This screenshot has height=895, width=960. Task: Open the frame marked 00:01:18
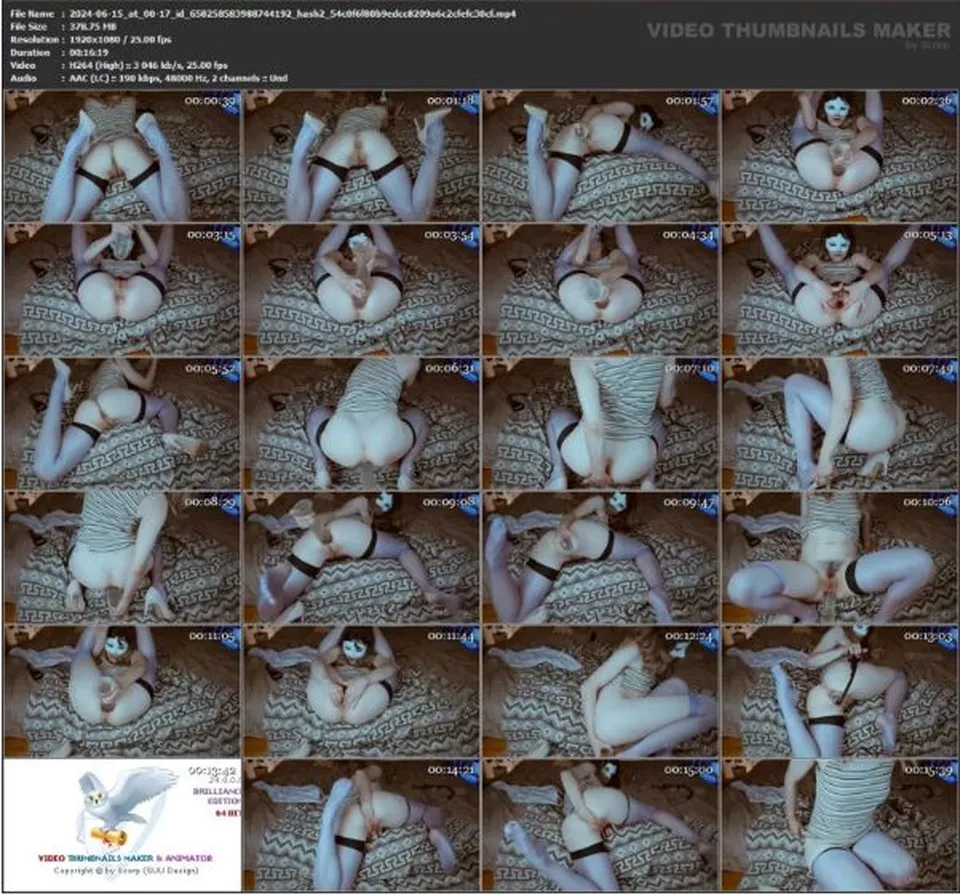pyautogui.click(x=361, y=156)
